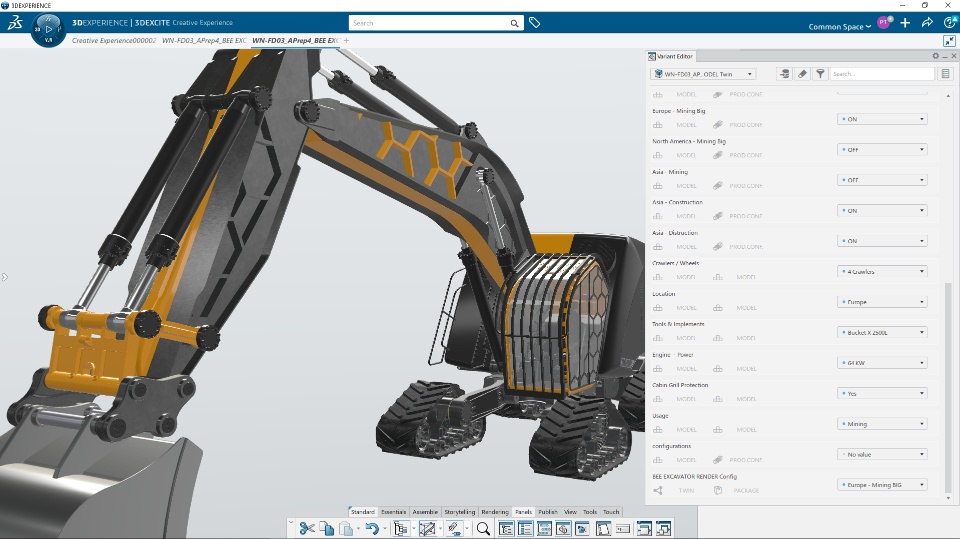Open the Asia - Mining OFF dropdown
The image size is (960, 539).
tap(882, 180)
